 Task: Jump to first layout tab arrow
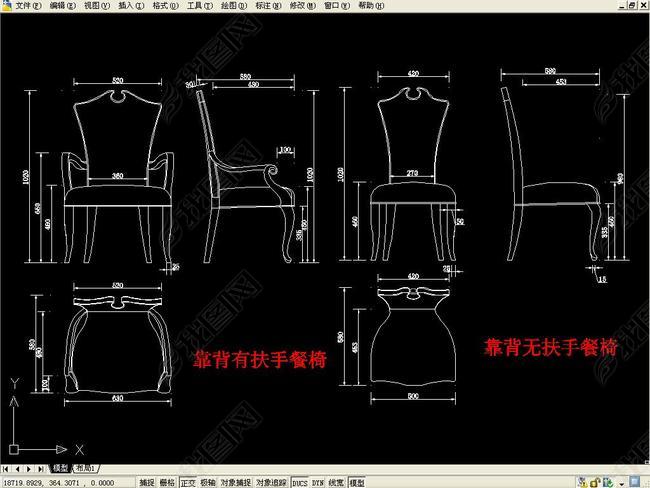[7, 468]
